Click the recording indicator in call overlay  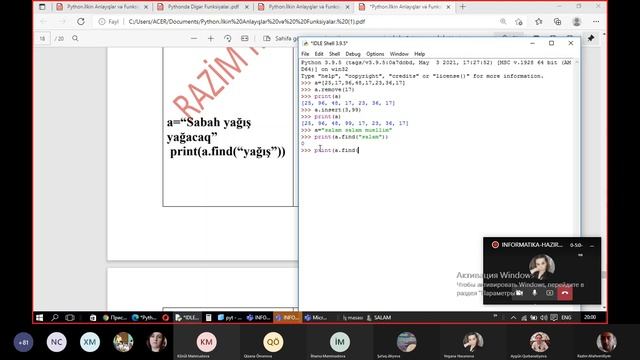(495, 245)
